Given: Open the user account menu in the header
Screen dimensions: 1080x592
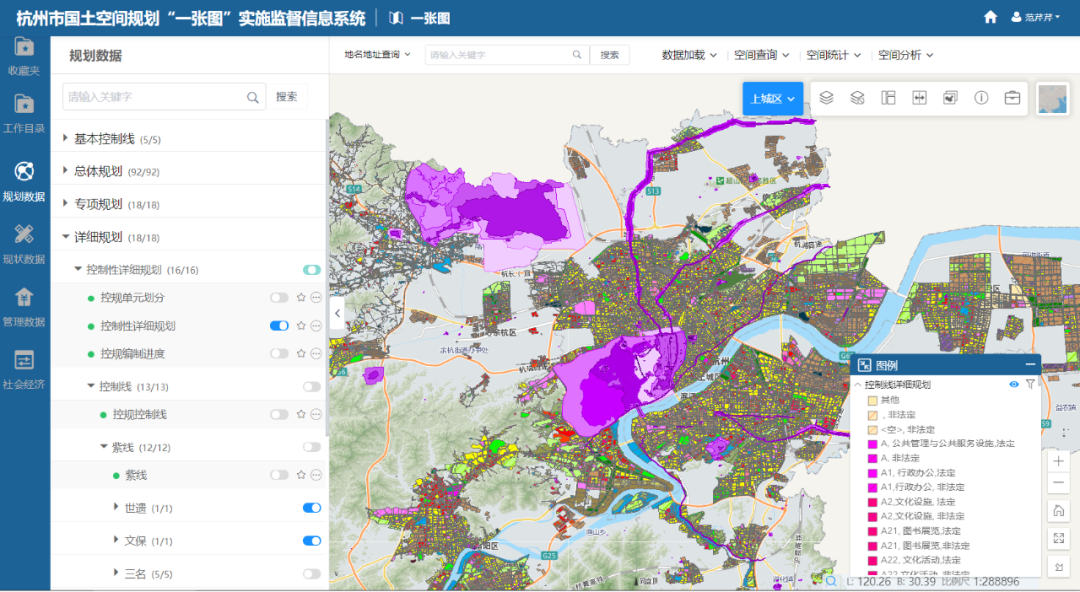Looking at the screenshot, I should pyautogui.click(x=1035, y=17).
